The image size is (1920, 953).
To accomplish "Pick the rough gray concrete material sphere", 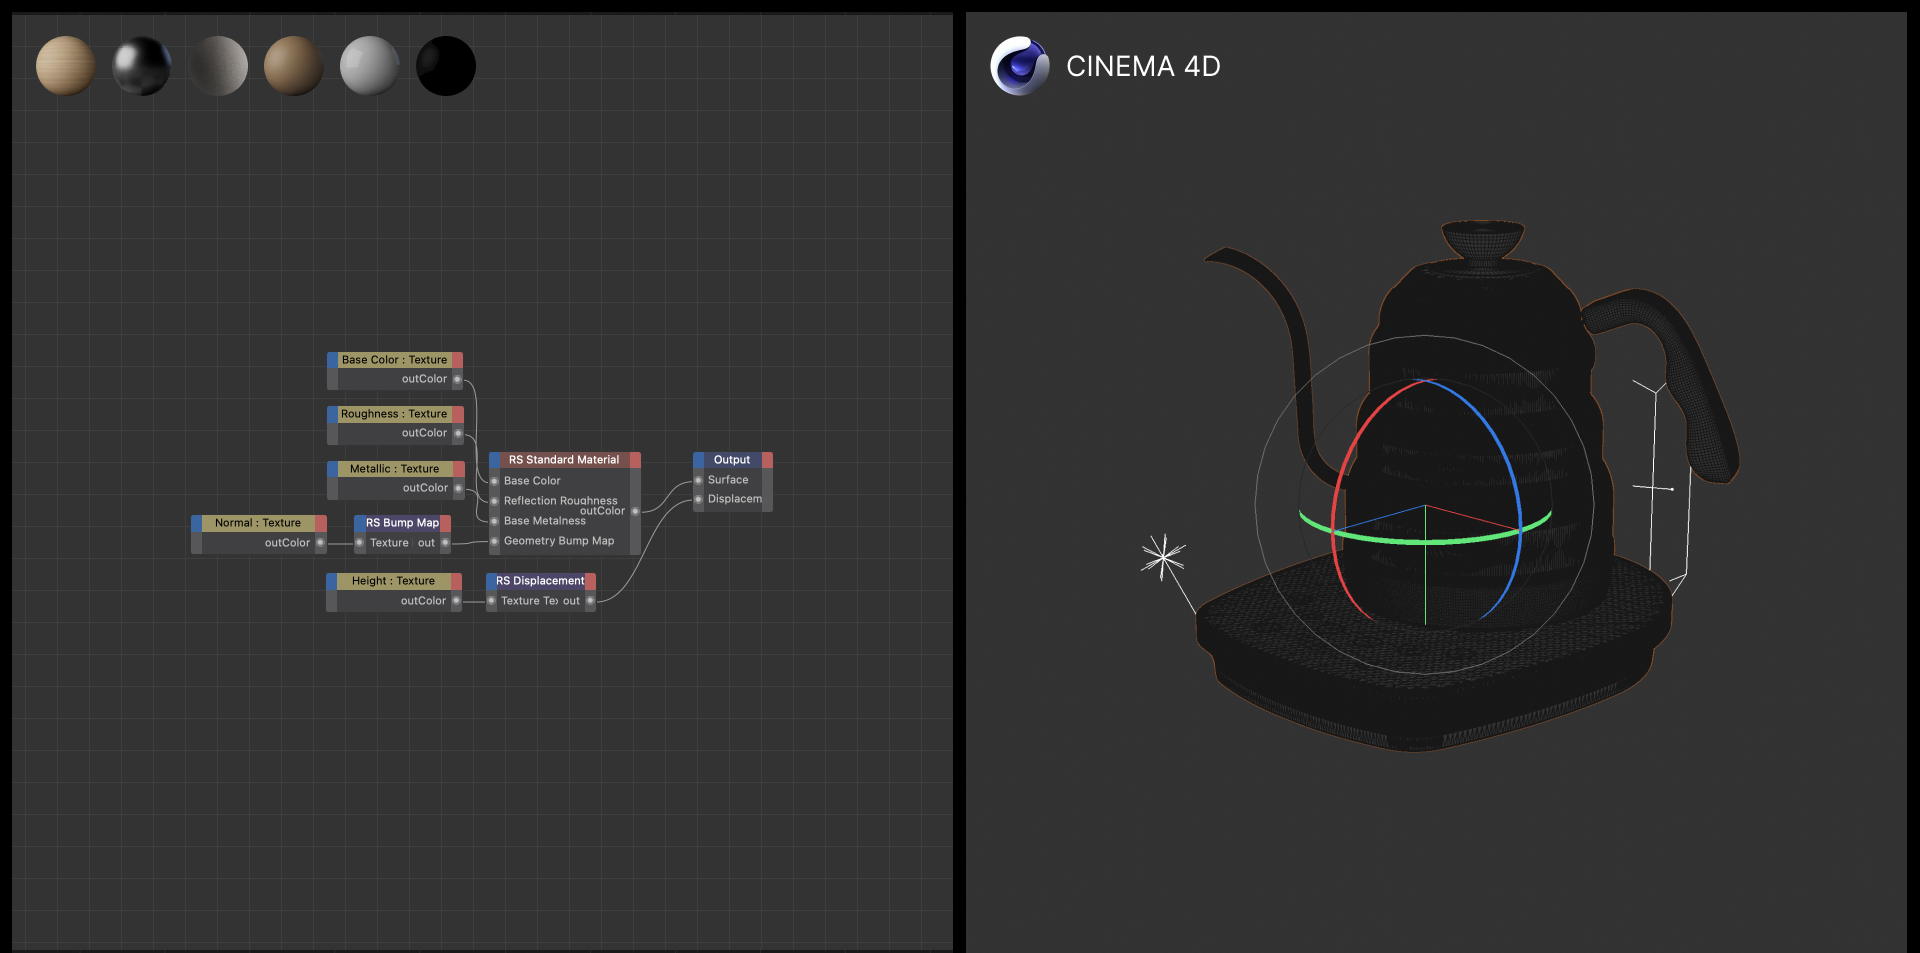I will (x=218, y=66).
